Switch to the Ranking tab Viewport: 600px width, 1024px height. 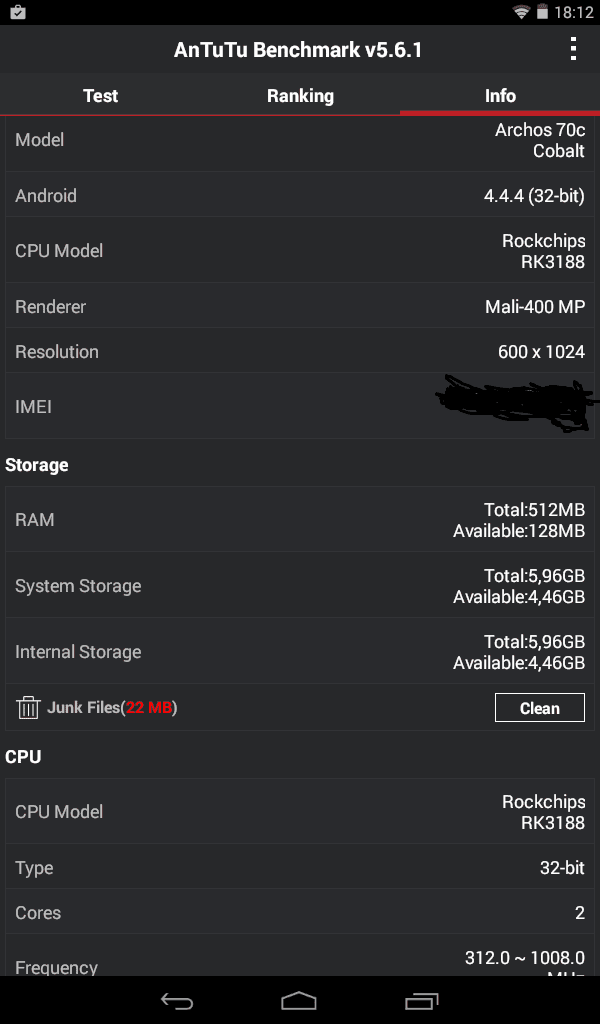pyautogui.click(x=300, y=96)
